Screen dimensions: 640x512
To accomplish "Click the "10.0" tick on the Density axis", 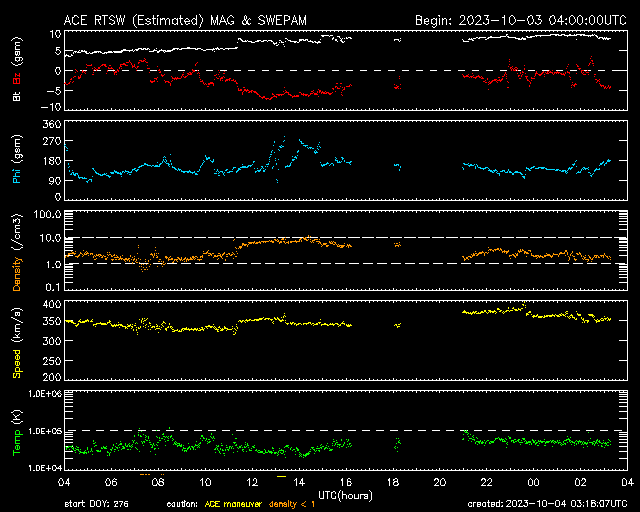I will point(51,238).
